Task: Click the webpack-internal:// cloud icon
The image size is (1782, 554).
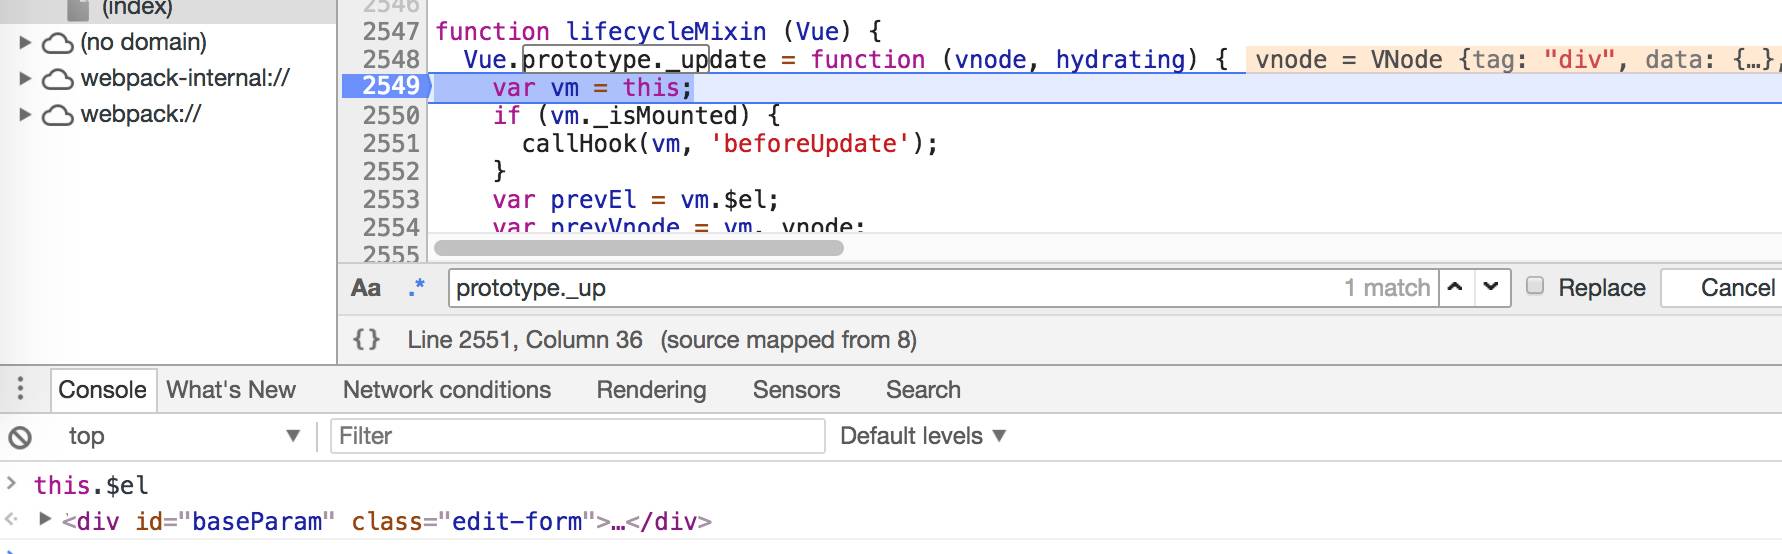Action: pos(58,79)
